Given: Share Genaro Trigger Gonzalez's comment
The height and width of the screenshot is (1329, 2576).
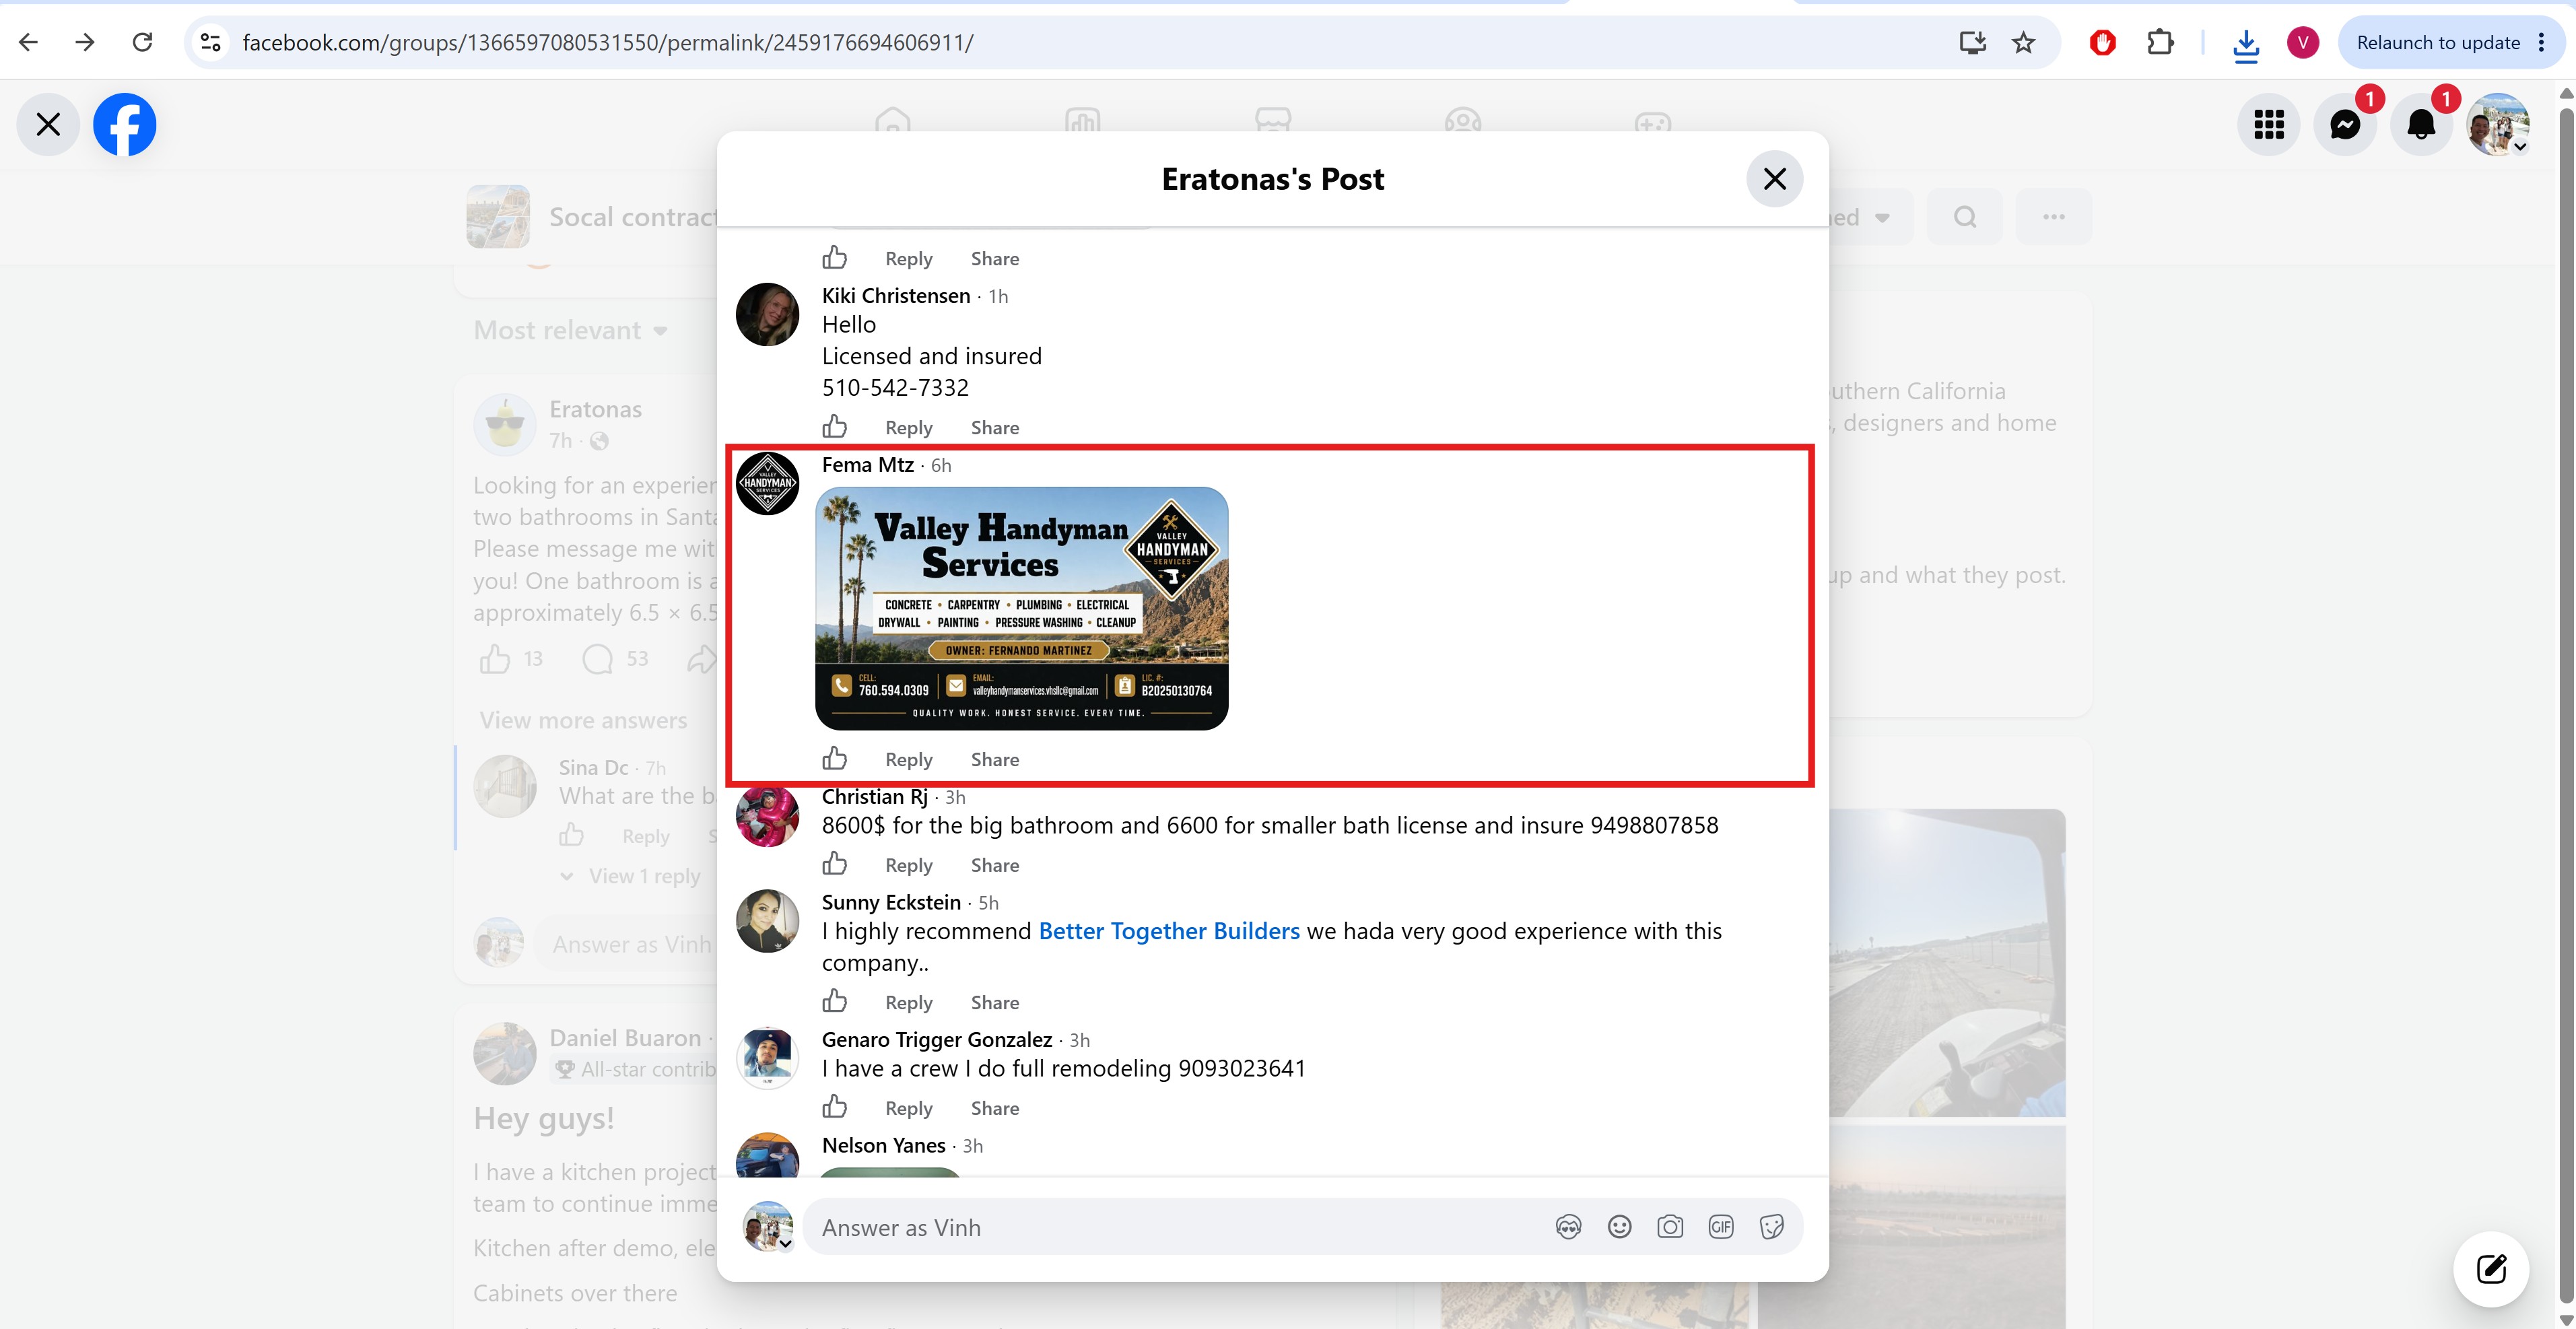Looking at the screenshot, I should 995,1109.
